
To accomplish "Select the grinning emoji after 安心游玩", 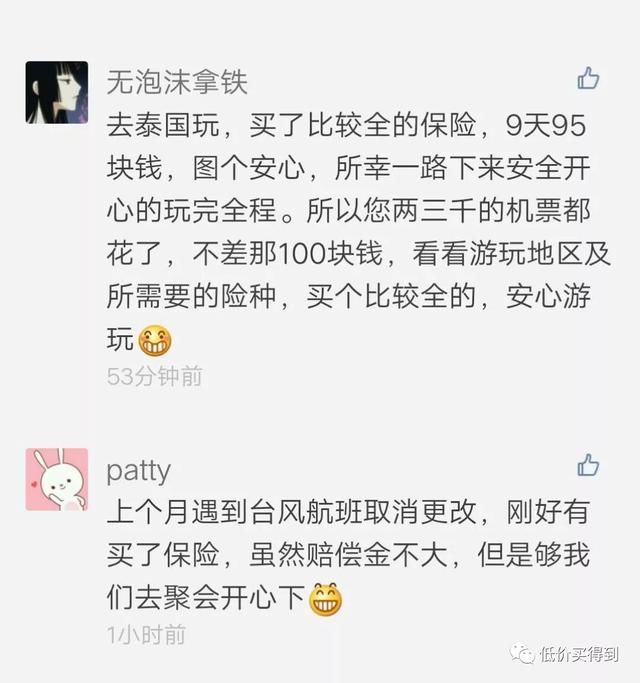I will point(155,341).
